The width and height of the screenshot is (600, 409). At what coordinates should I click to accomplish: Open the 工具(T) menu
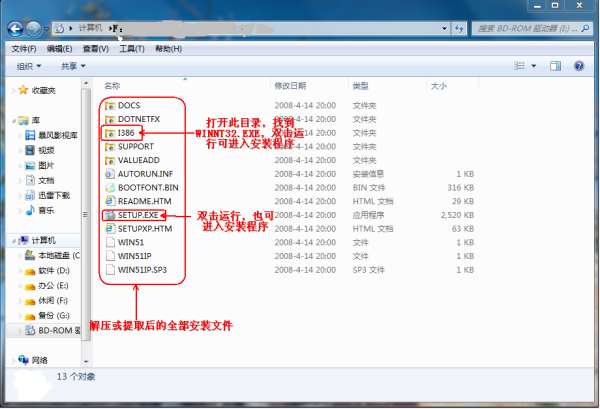132,49
